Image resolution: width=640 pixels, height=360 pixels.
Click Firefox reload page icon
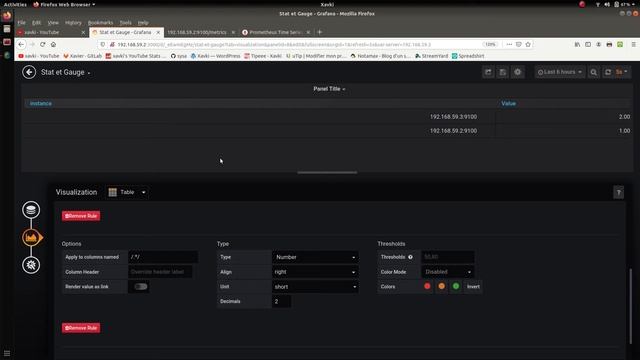[x=42, y=44]
